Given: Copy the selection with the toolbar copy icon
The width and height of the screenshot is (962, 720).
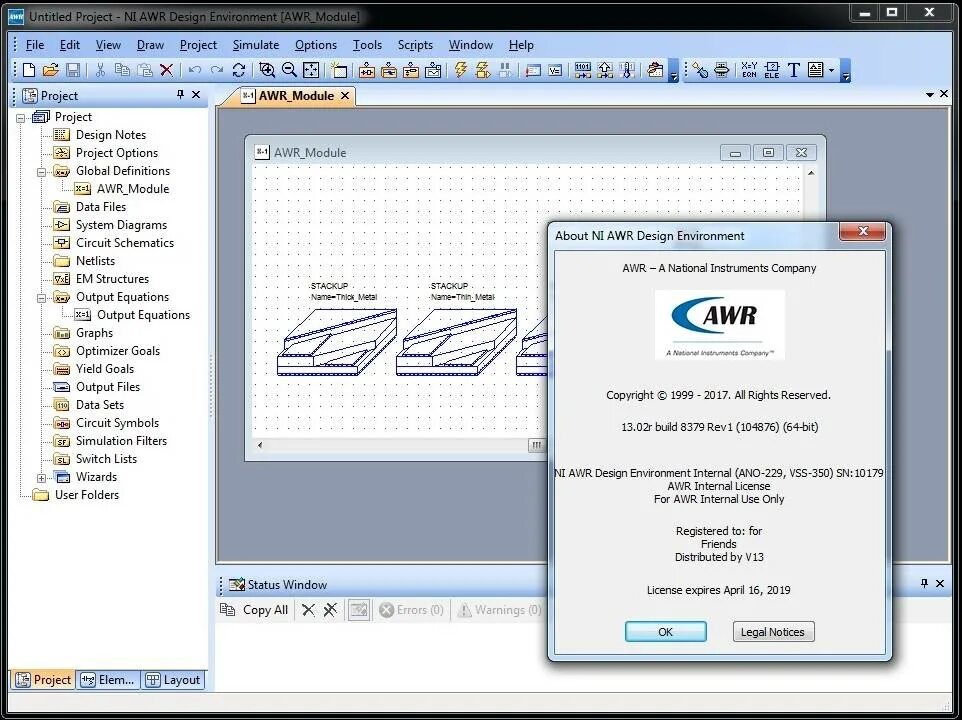Looking at the screenshot, I should [122, 70].
